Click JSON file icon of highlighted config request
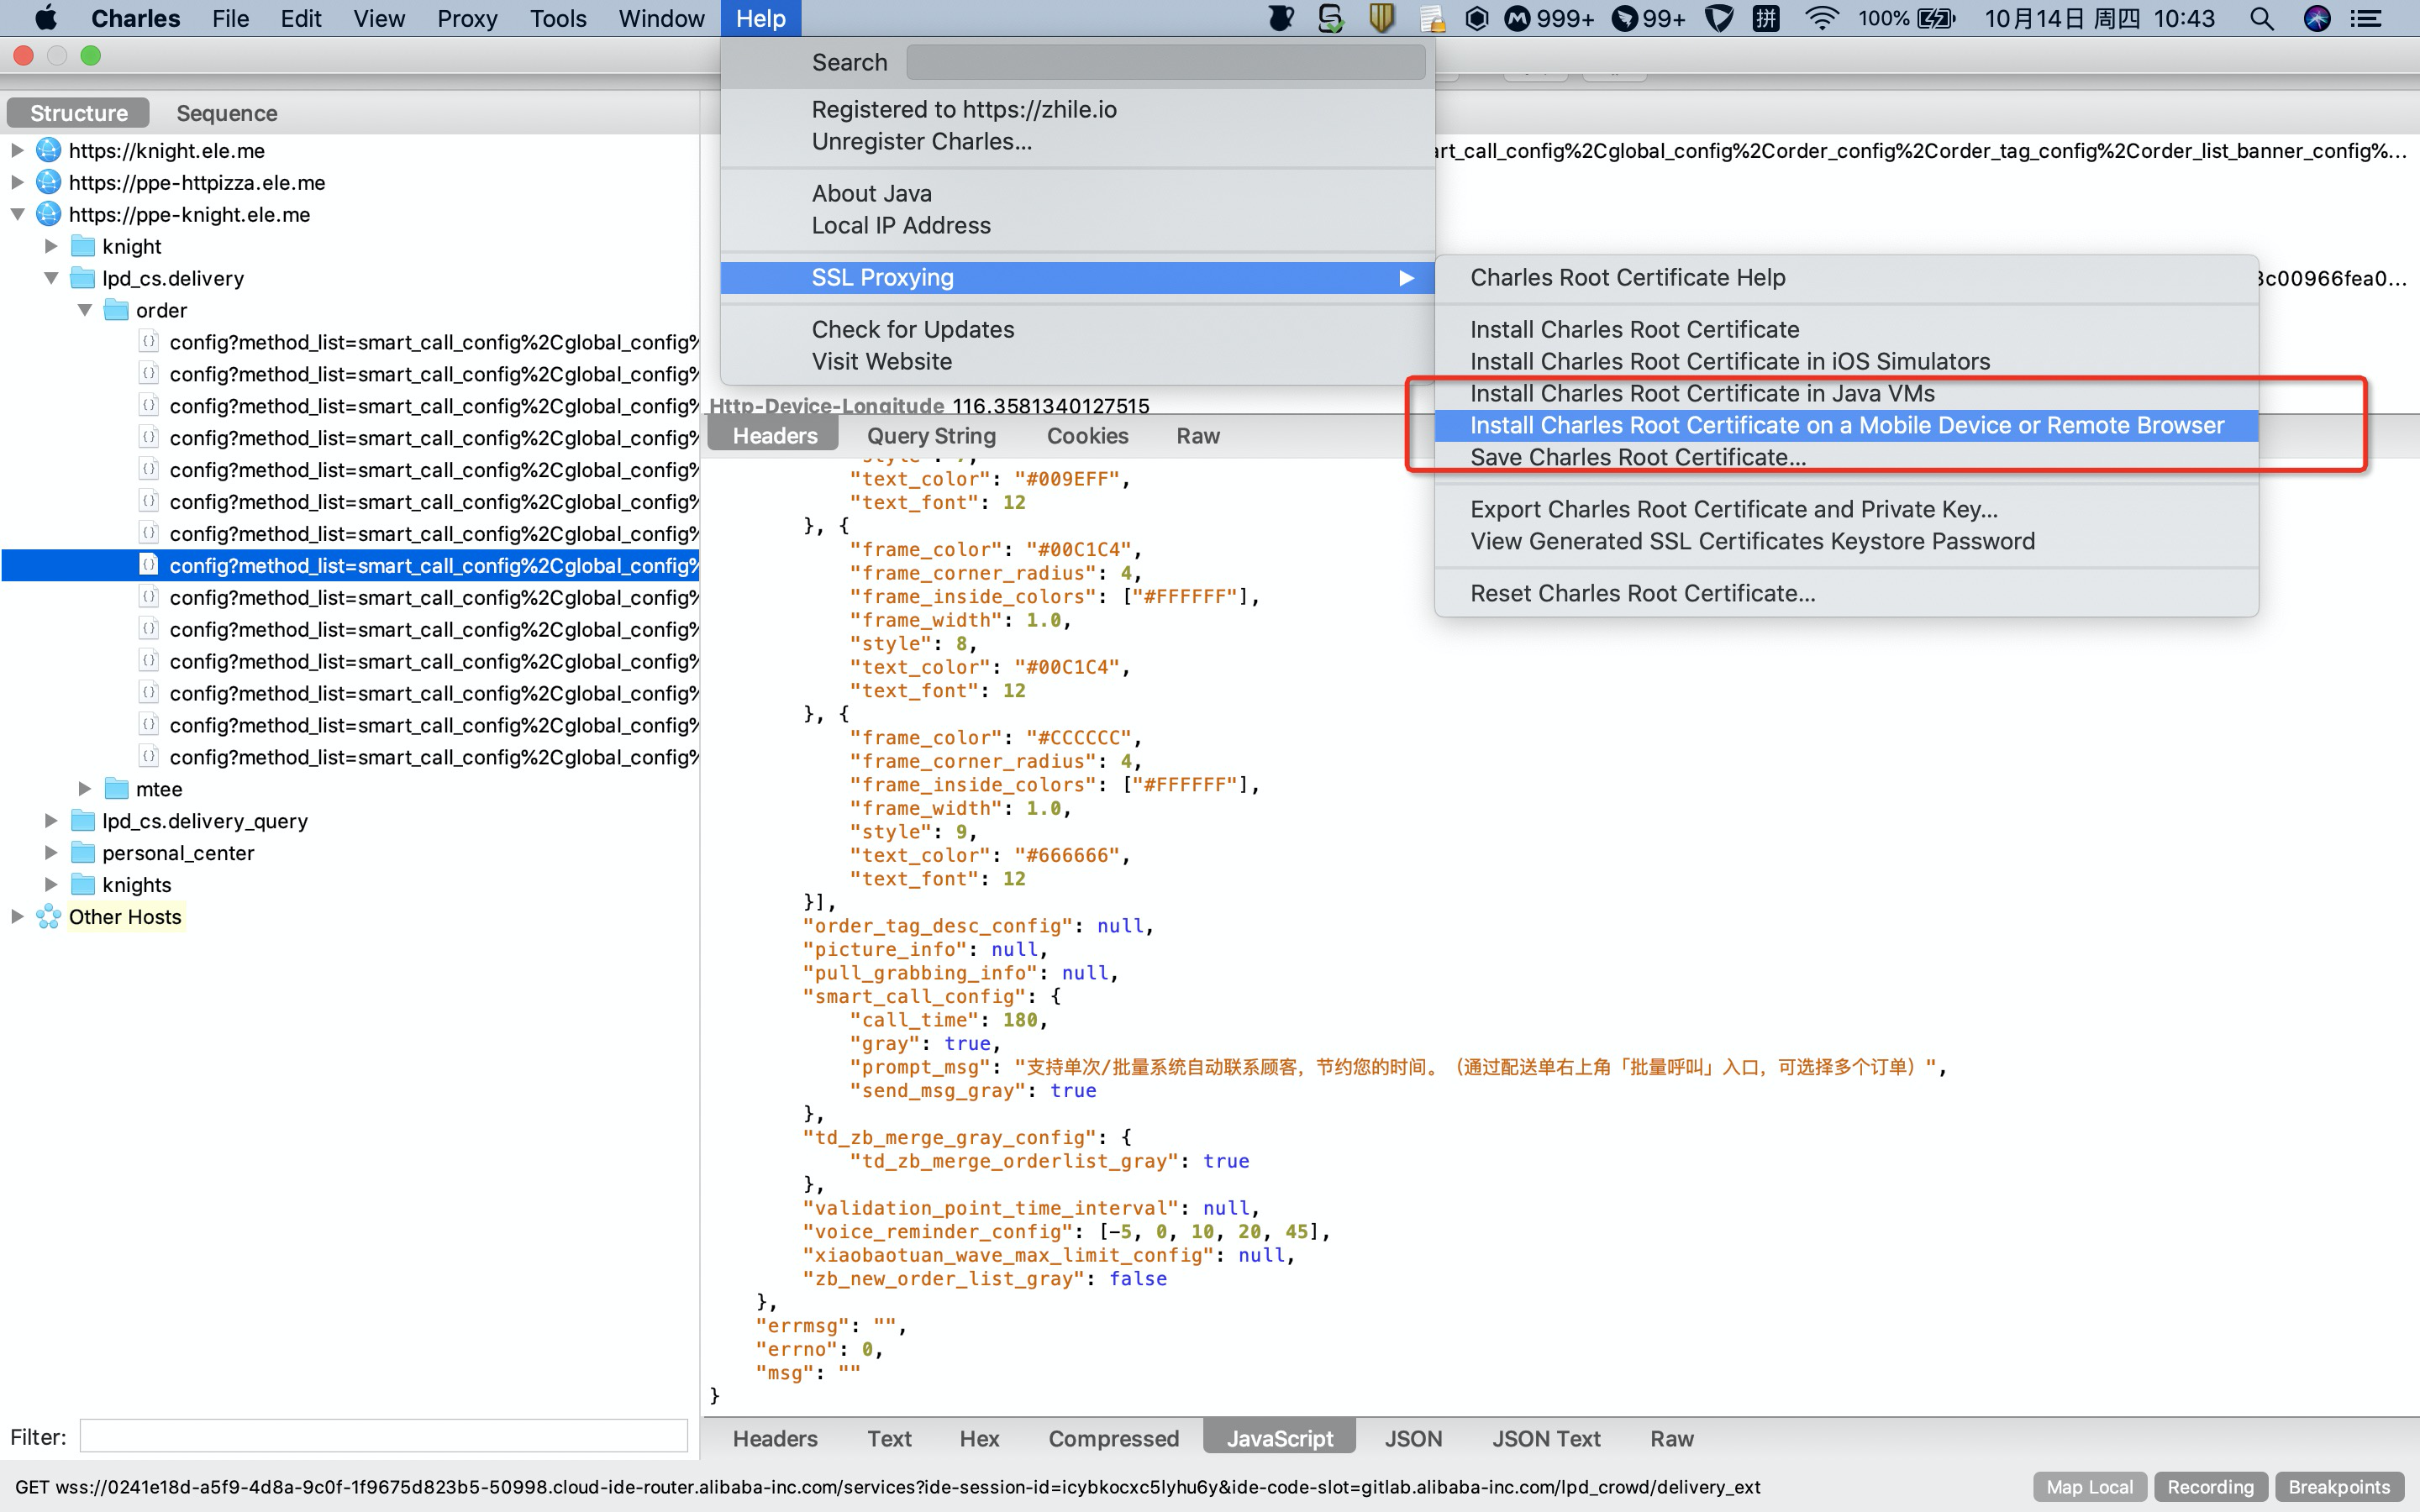Image resolution: width=2420 pixels, height=1512 pixels. (148, 565)
